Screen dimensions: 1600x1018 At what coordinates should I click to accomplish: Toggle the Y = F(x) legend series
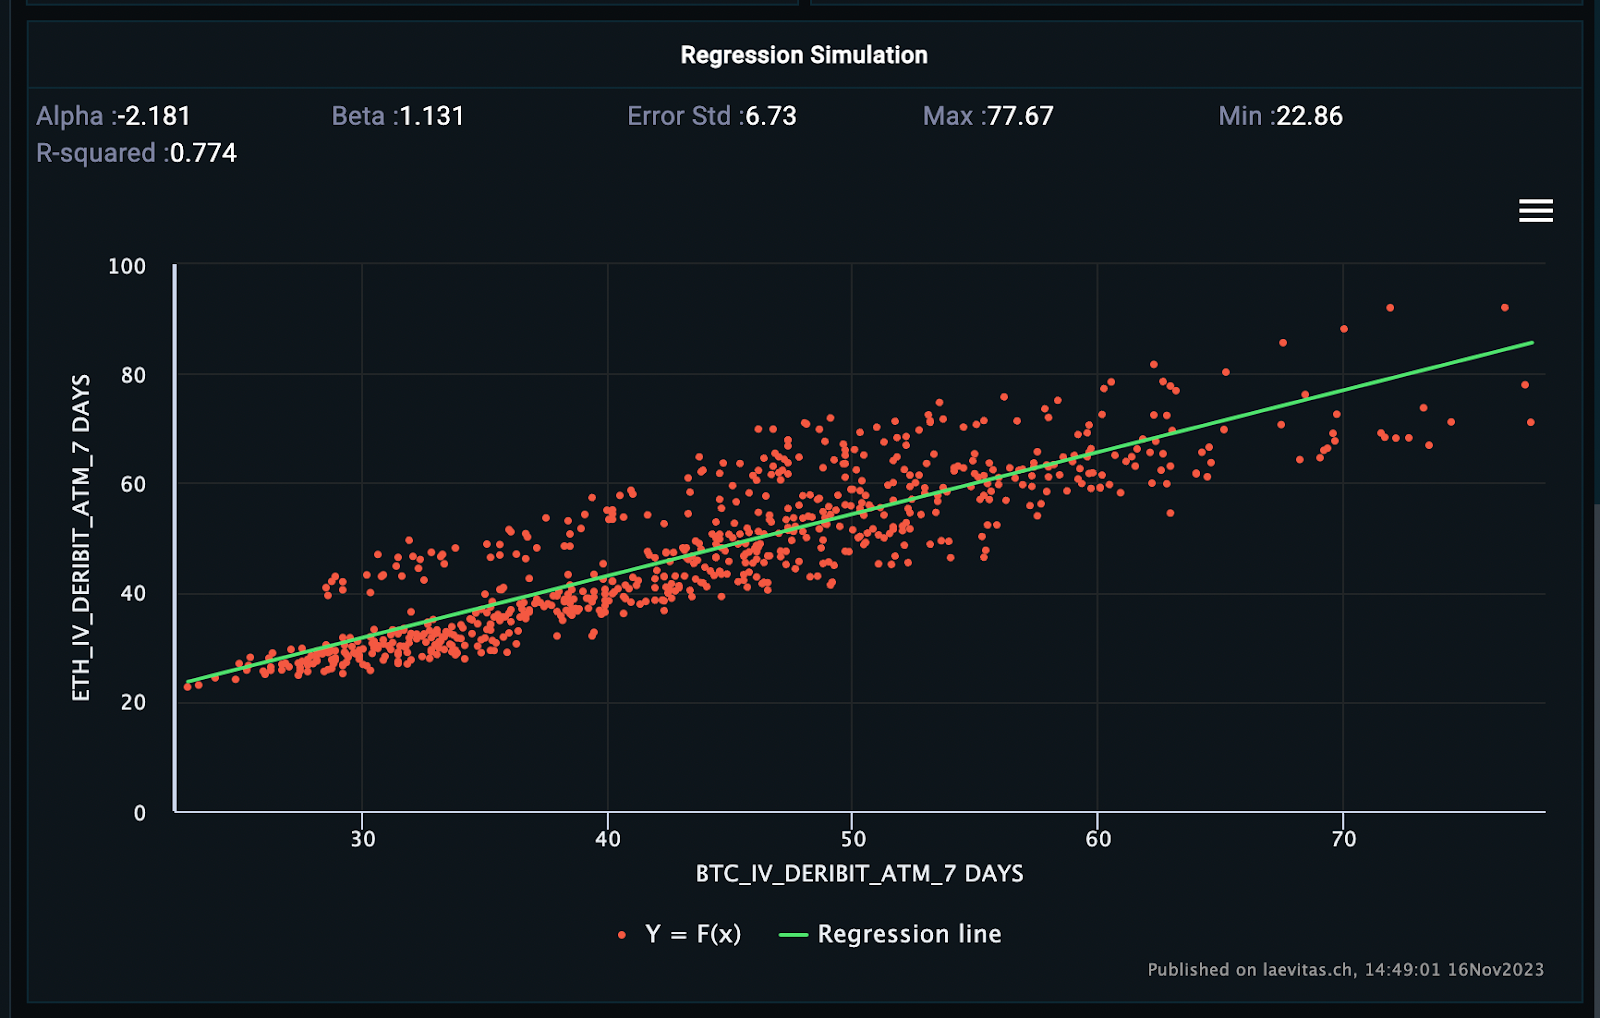click(681, 934)
